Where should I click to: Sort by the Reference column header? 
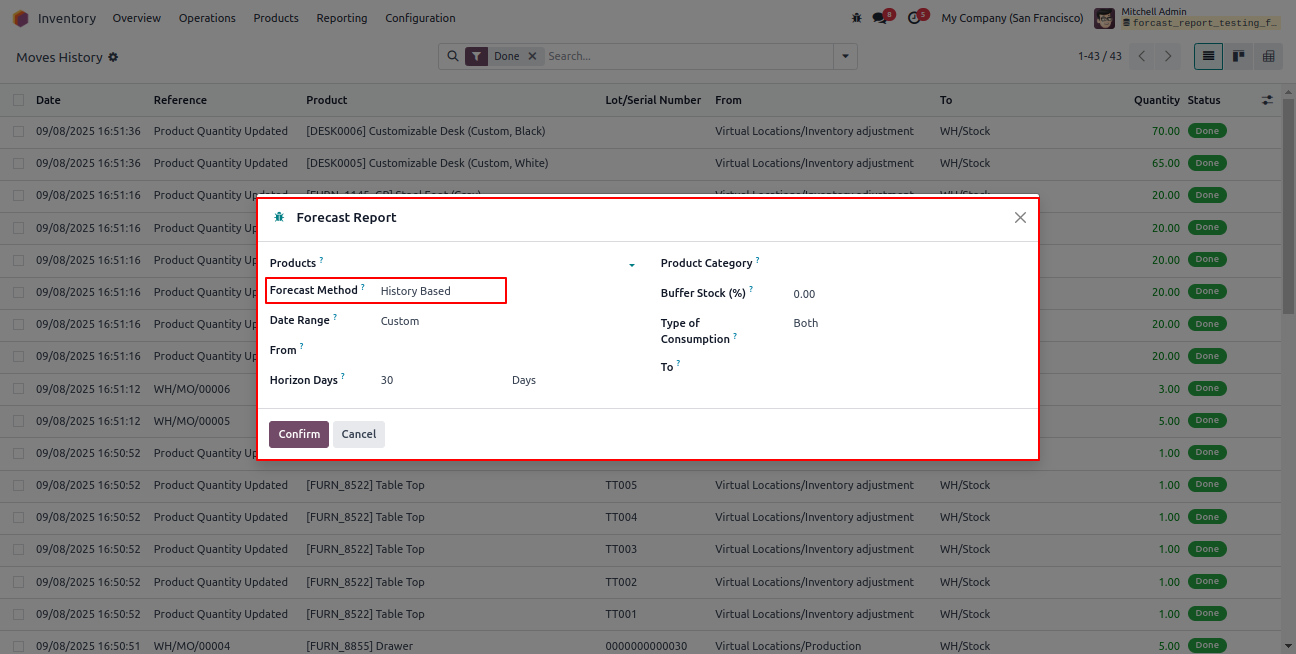180,100
